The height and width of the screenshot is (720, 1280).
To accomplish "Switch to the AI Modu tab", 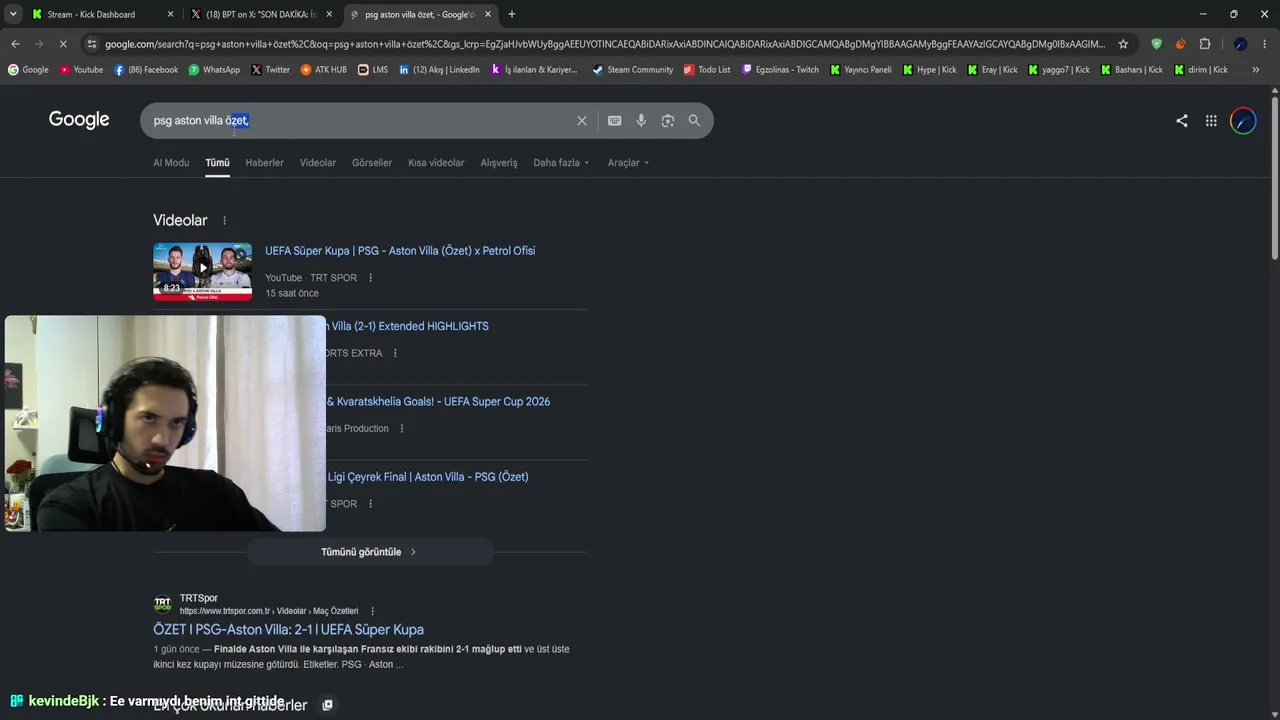I will 171,163.
